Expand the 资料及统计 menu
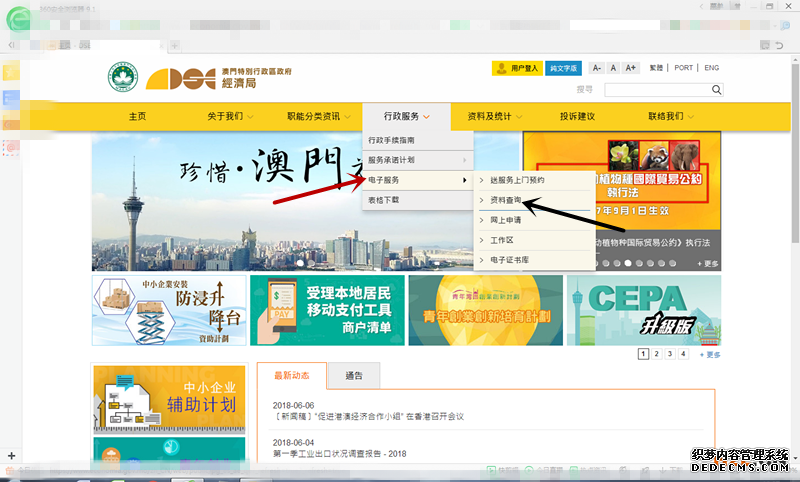Screen dimensions: 800x482 pos(494,116)
